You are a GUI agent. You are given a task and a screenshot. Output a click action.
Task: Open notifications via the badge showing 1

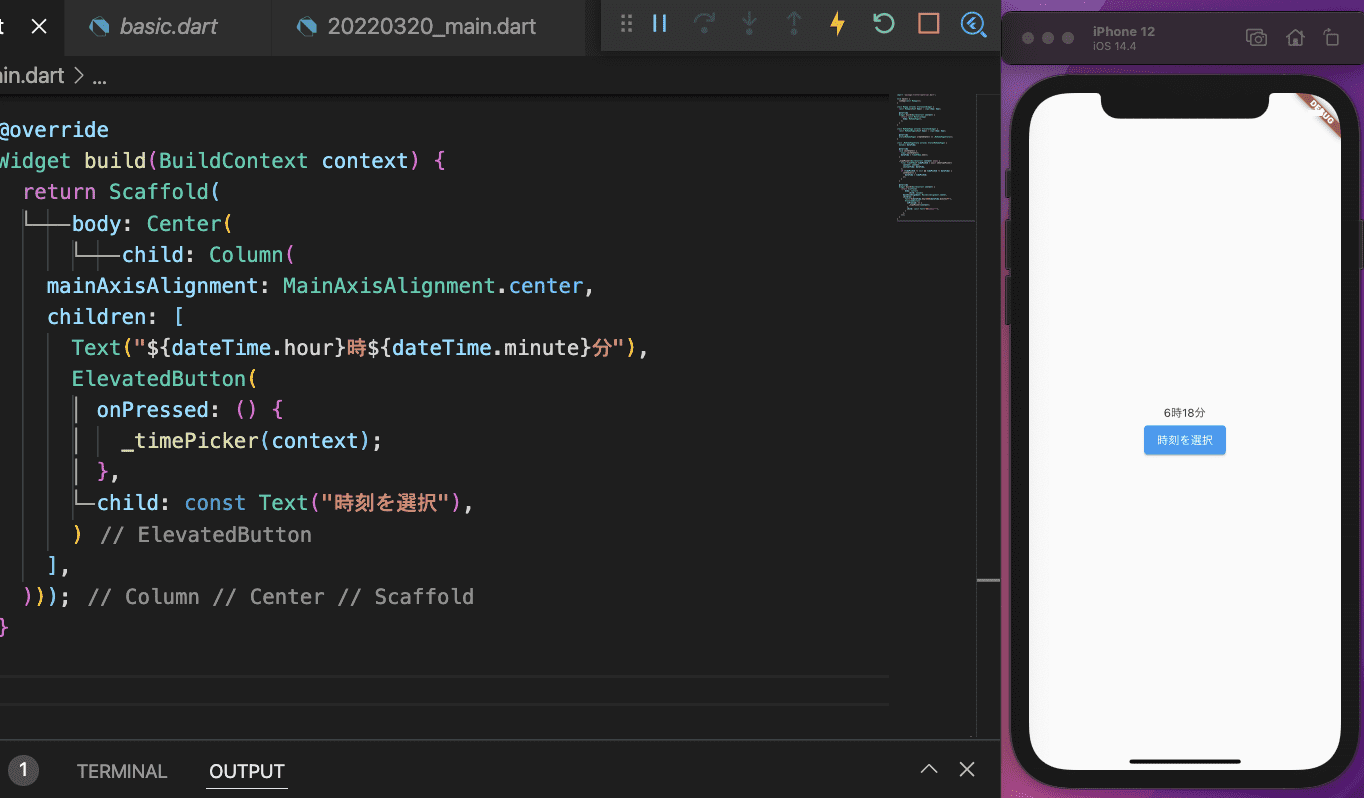tap(23, 771)
